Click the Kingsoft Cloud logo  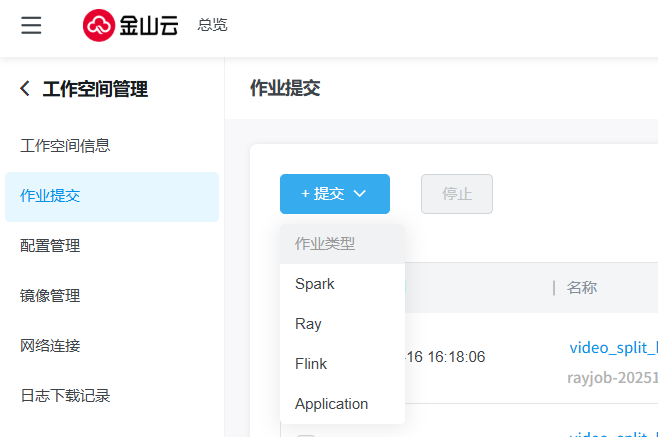coord(130,25)
